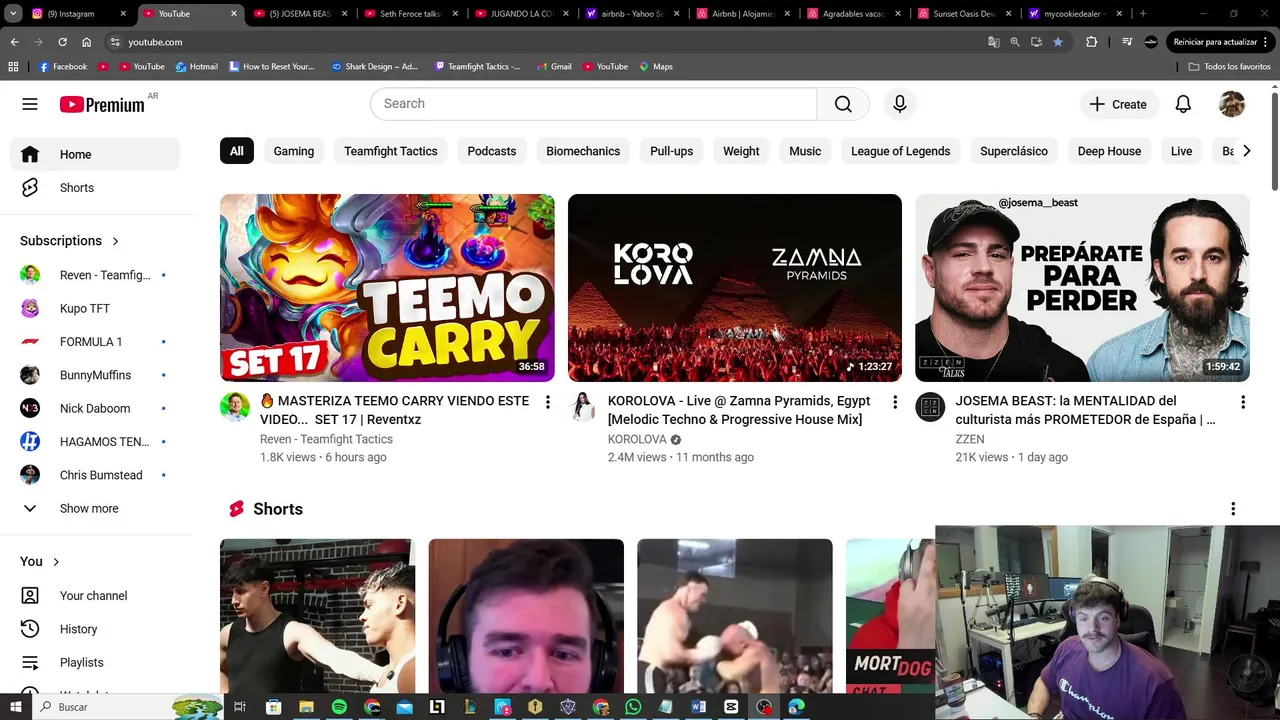Image resolution: width=1280 pixels, height=720 pixels.
Task: Click the translate page icon
Action: coord(994,42)
